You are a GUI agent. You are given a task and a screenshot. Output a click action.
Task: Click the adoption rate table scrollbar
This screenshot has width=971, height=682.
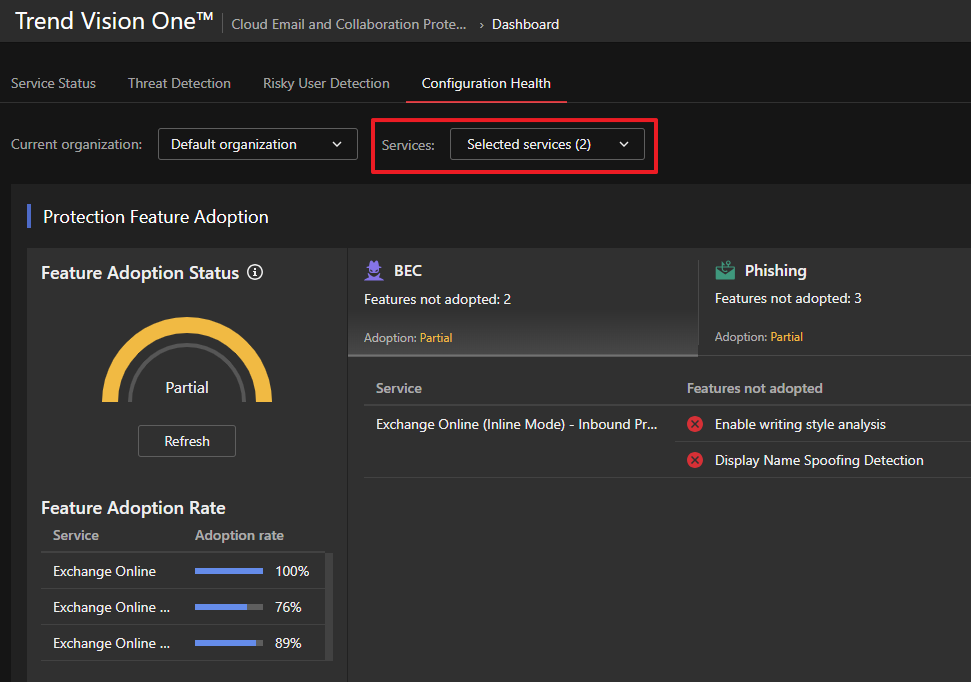point(329,605)
